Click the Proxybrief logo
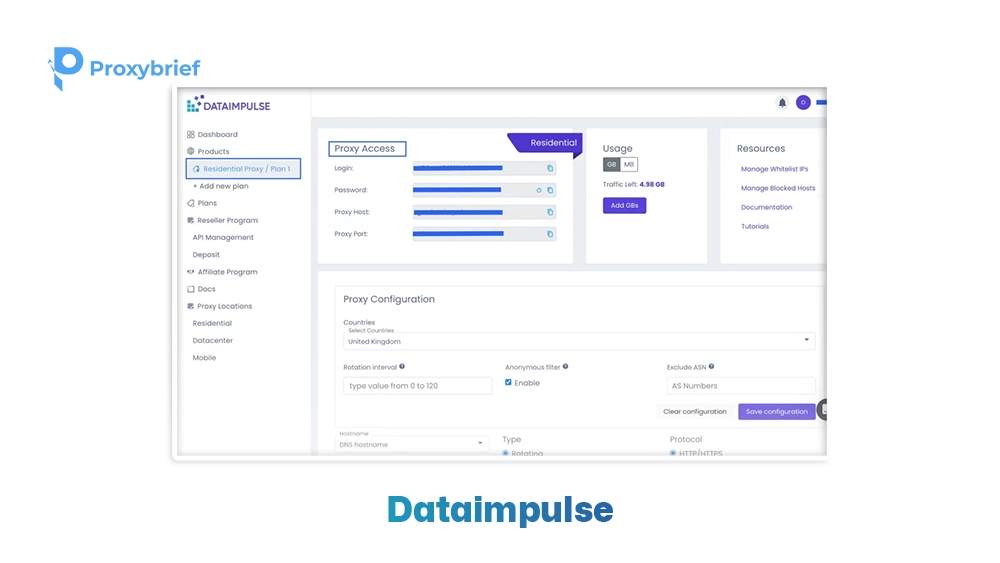 point(124,68)
